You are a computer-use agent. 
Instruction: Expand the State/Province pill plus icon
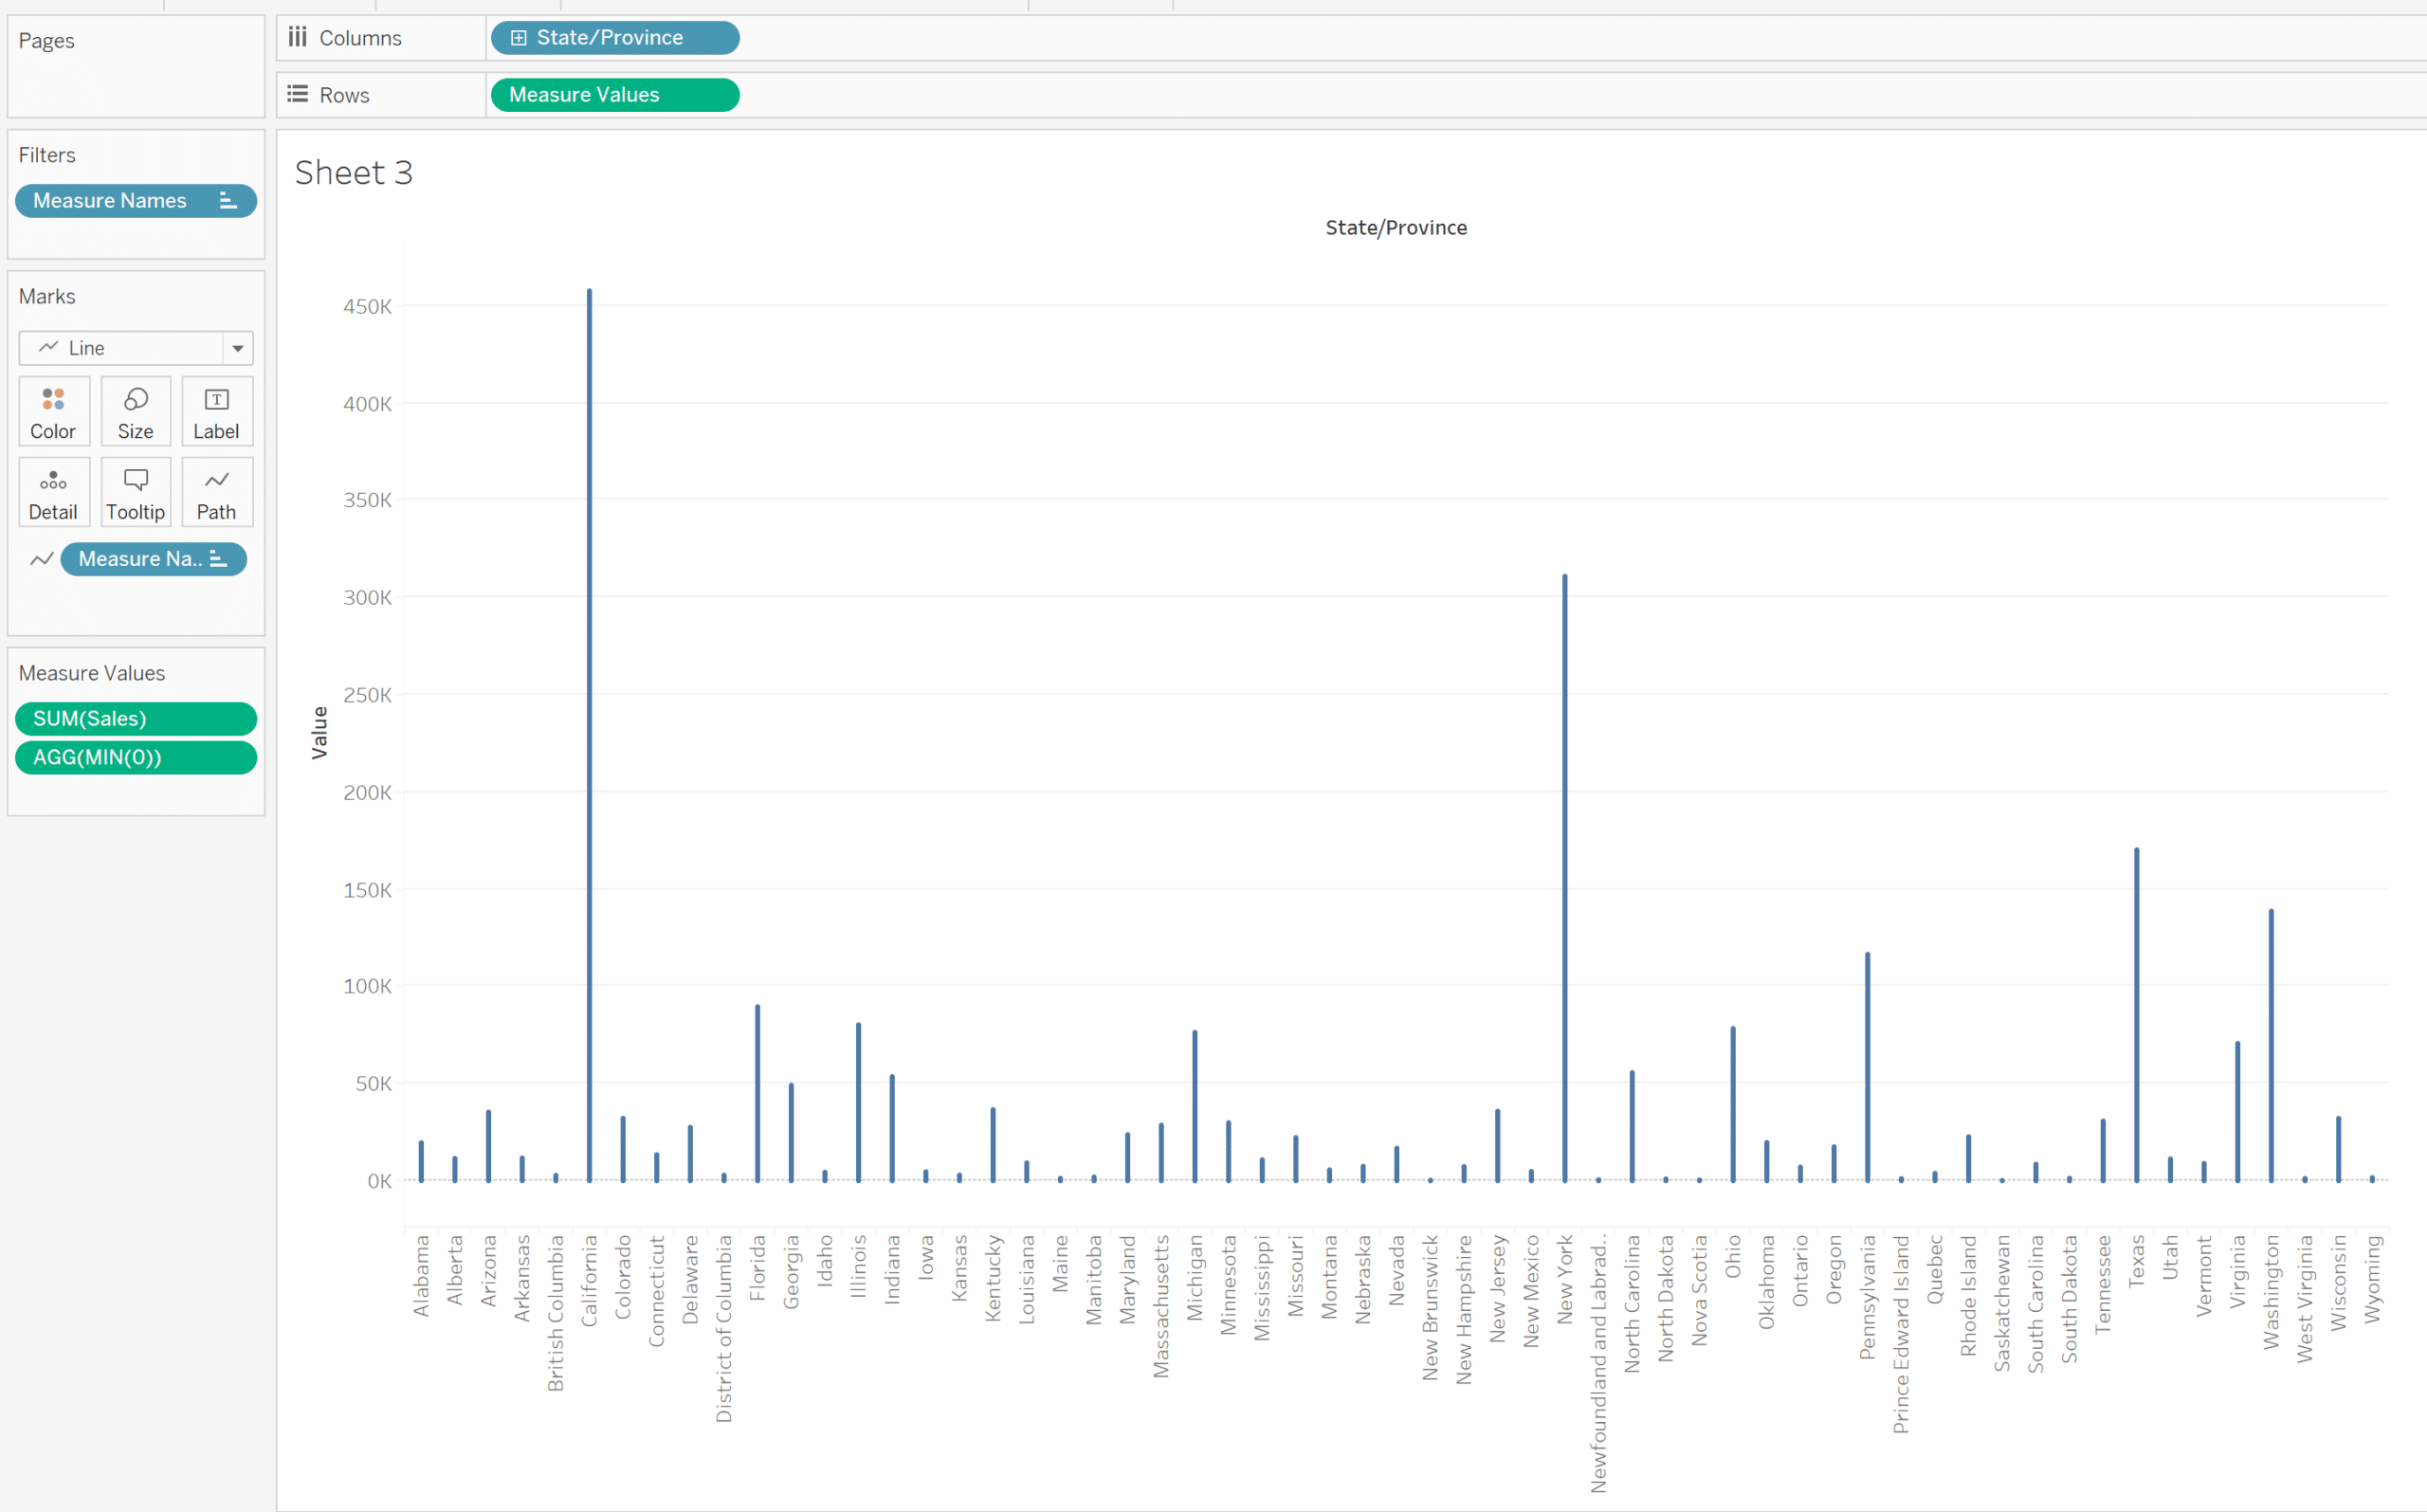point(518,38)
